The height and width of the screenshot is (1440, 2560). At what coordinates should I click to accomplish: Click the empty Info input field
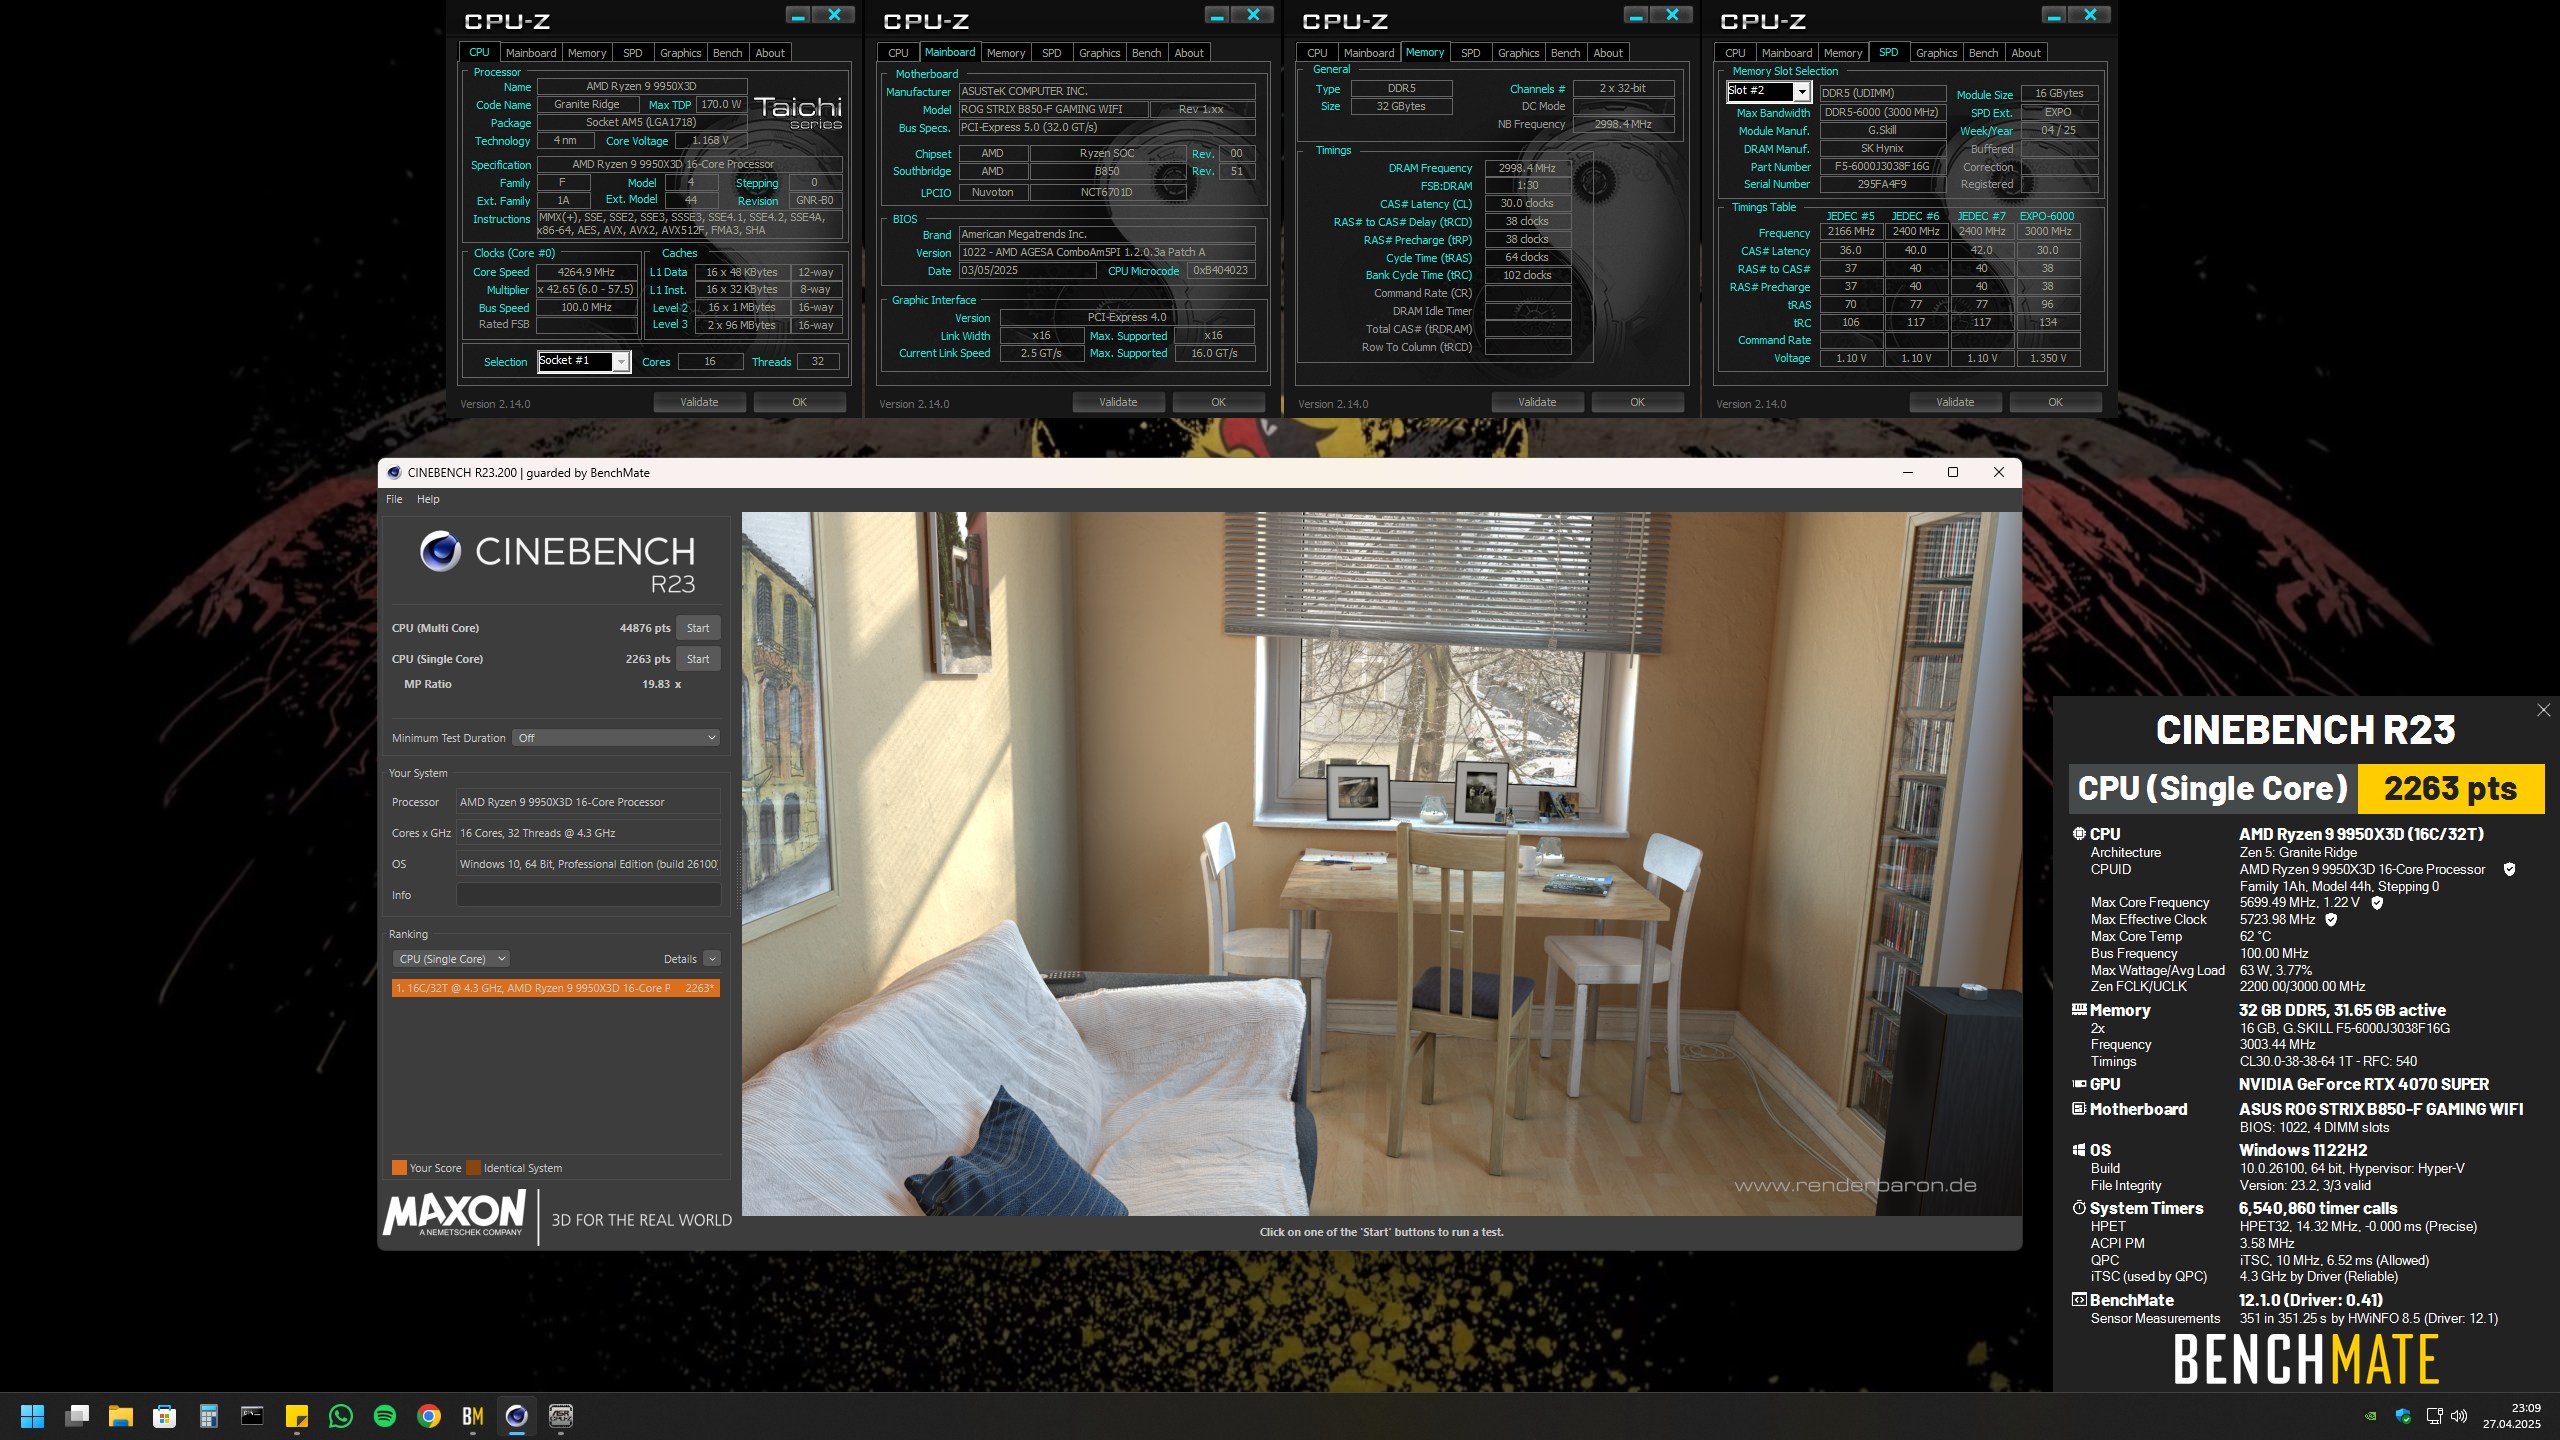588,895
